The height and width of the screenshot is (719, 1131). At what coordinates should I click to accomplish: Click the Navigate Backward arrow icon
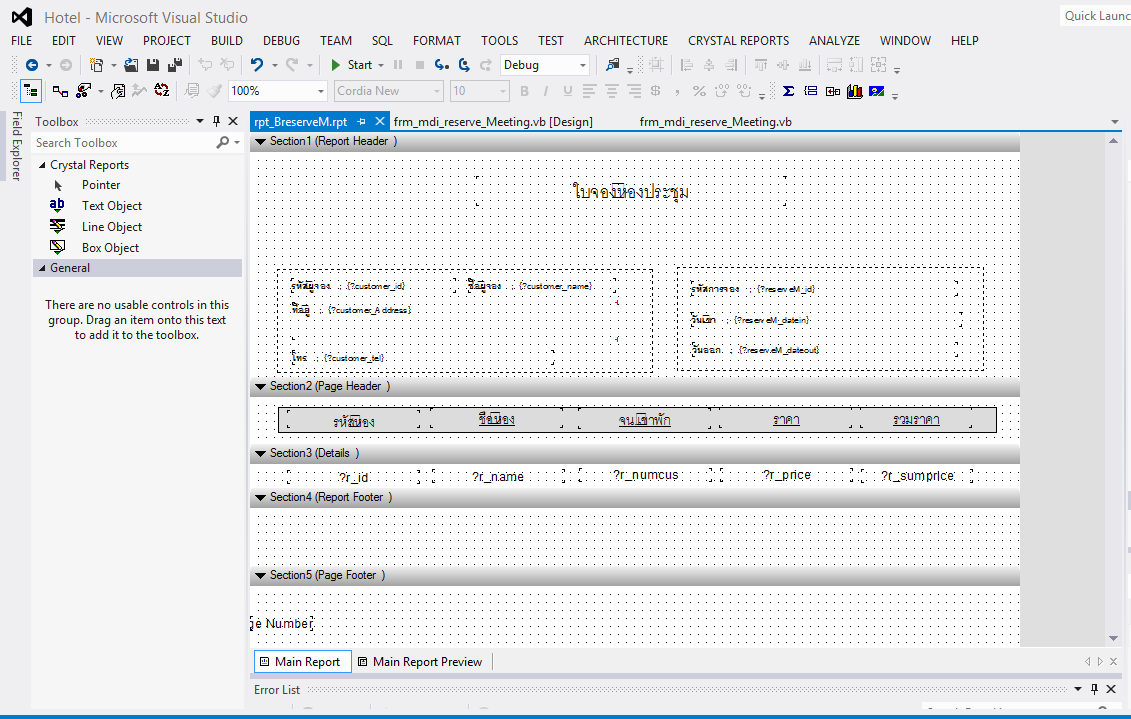(32, 65)
